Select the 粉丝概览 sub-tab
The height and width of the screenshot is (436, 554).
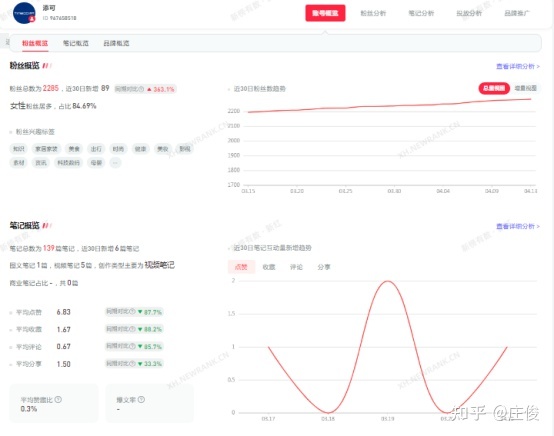35,43
